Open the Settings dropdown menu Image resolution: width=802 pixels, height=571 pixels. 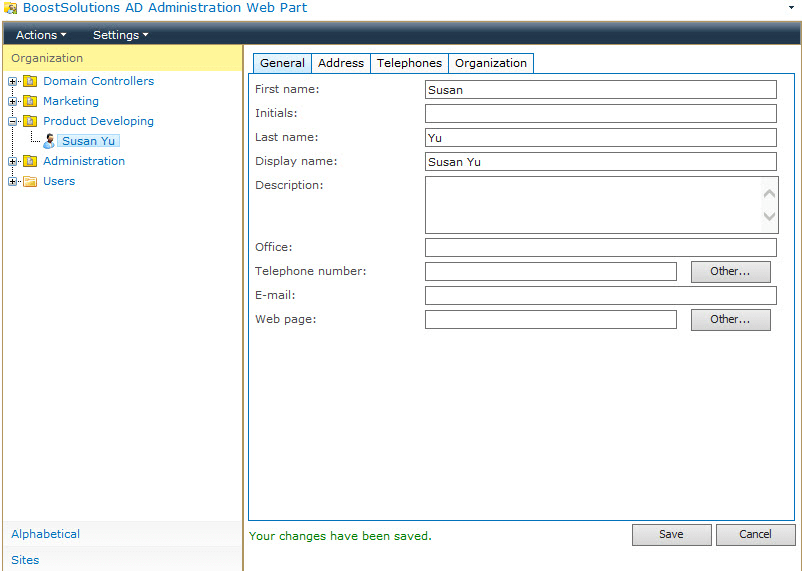pyautogui.click(x=120, y=35)
